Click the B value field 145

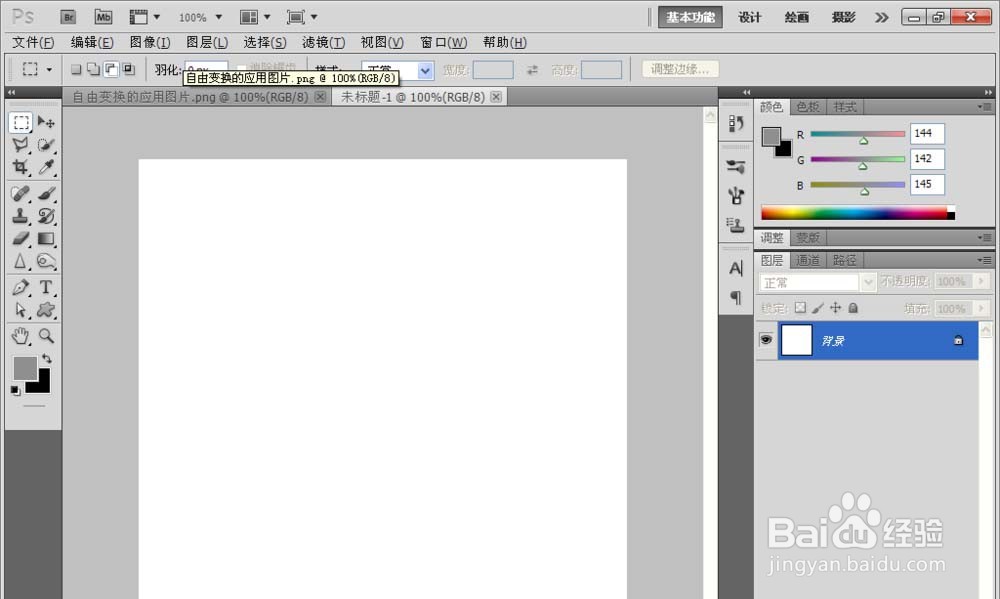click(927, 184)
